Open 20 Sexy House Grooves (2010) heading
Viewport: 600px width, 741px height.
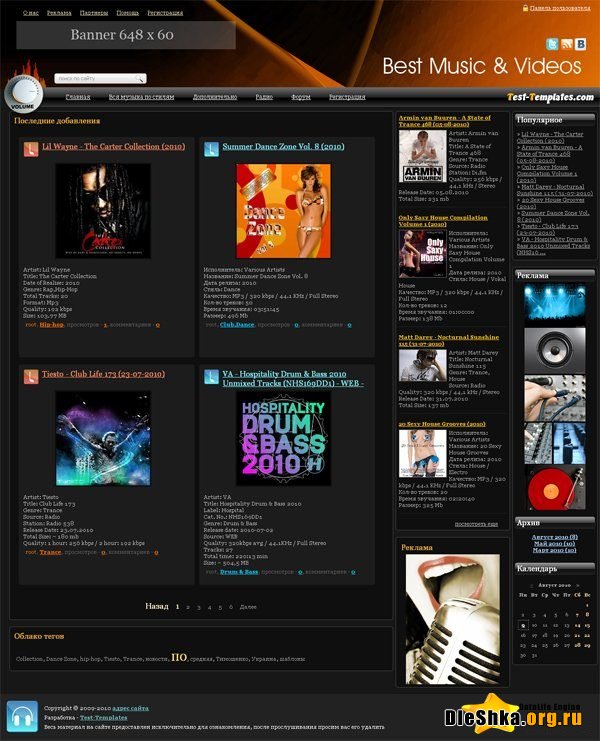tap(442, 424)
